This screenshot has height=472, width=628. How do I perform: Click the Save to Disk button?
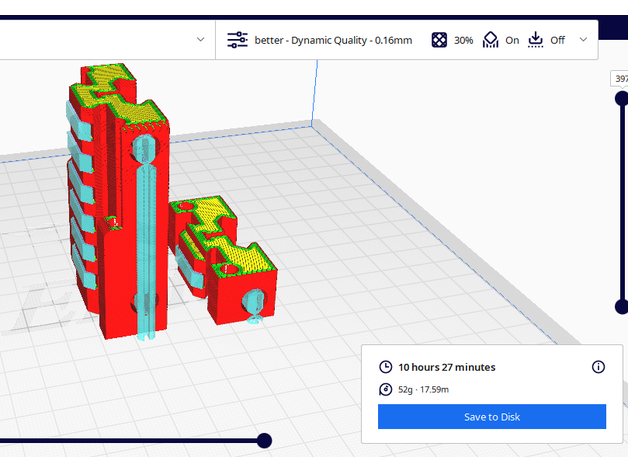pos(492,417)
